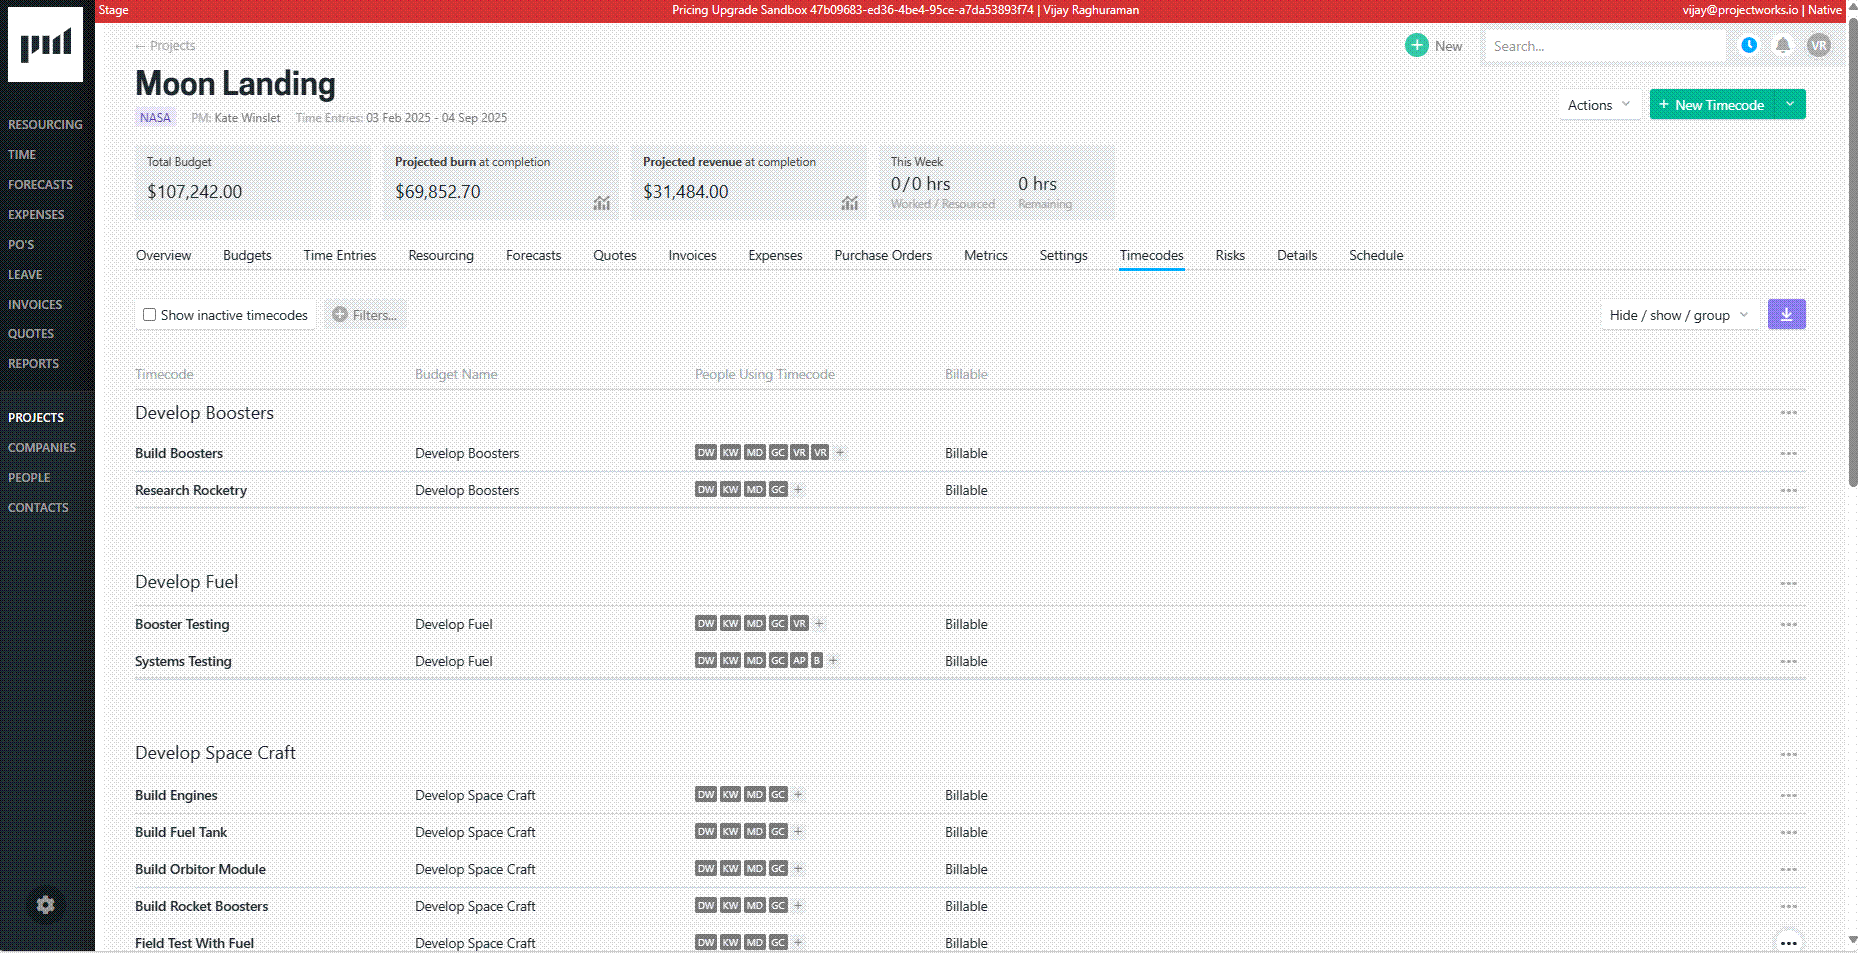Open Build Boosters timecode link
The height and width of the screenshot is (953, 1858).
coord(179,453)
